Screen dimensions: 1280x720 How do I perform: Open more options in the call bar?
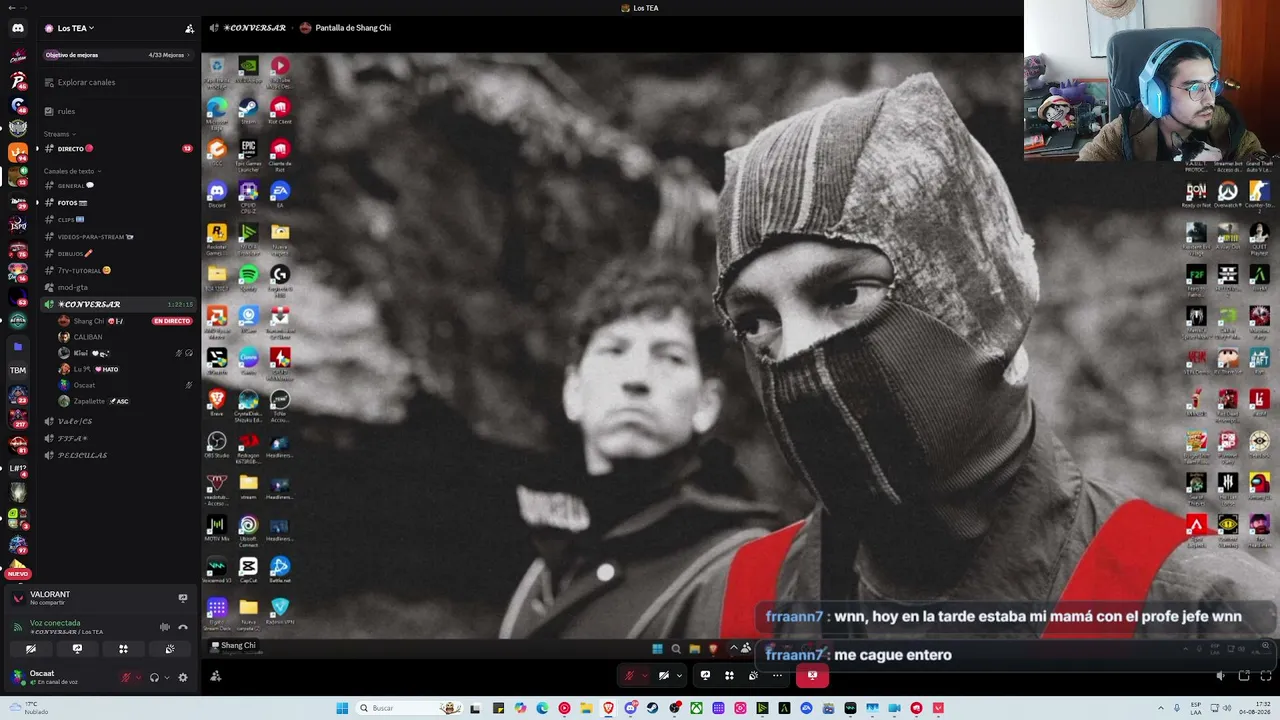point(777,675)
